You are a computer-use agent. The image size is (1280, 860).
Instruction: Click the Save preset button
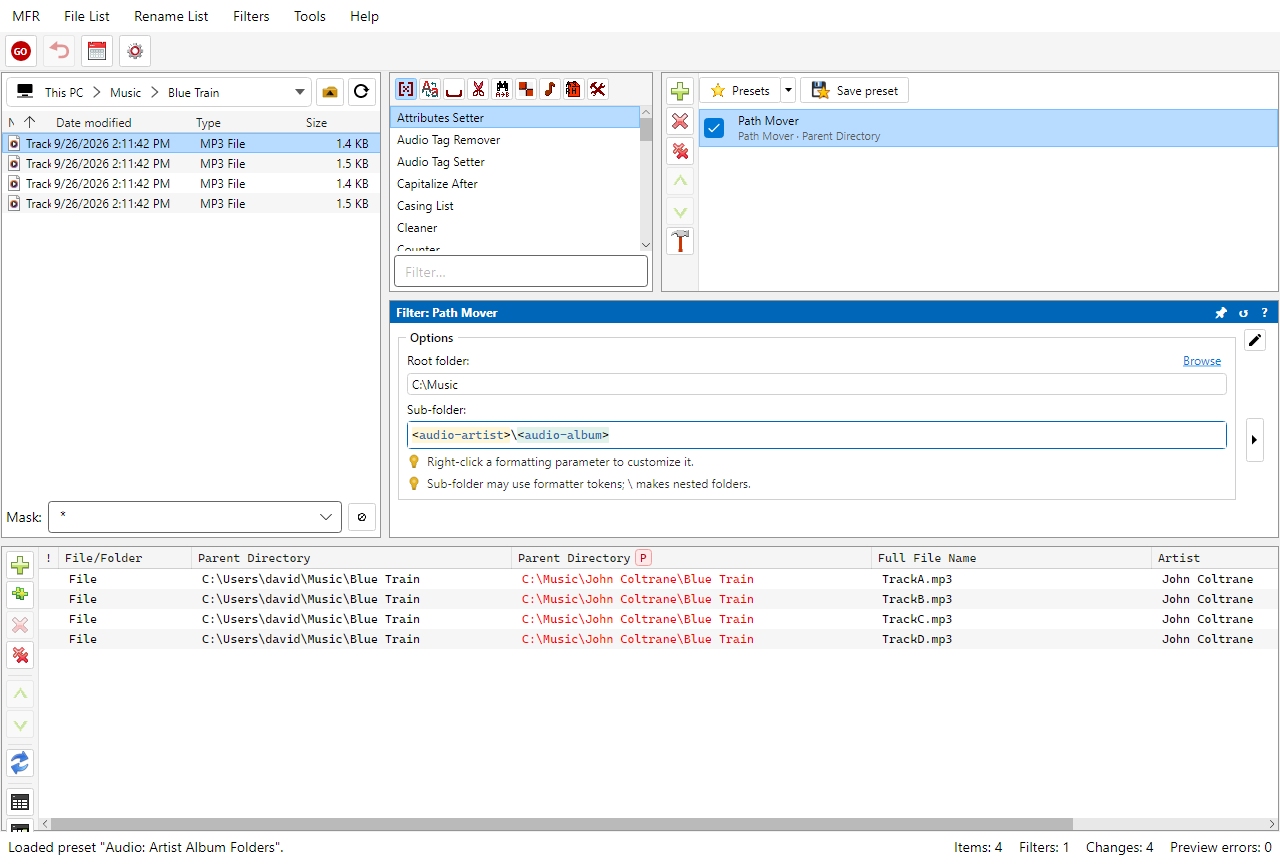(855, 91)
